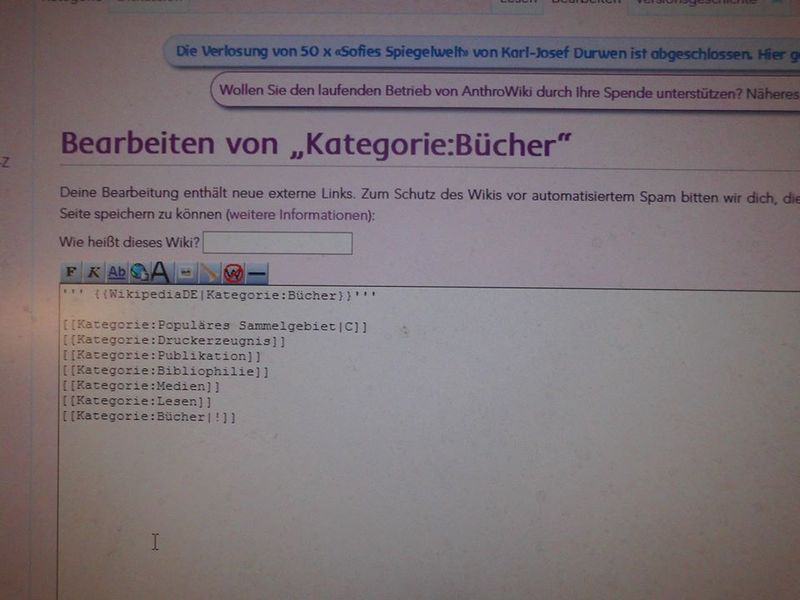Insert embedded file picture icon
The image size is (800, 600).
[x=186, y=273]
